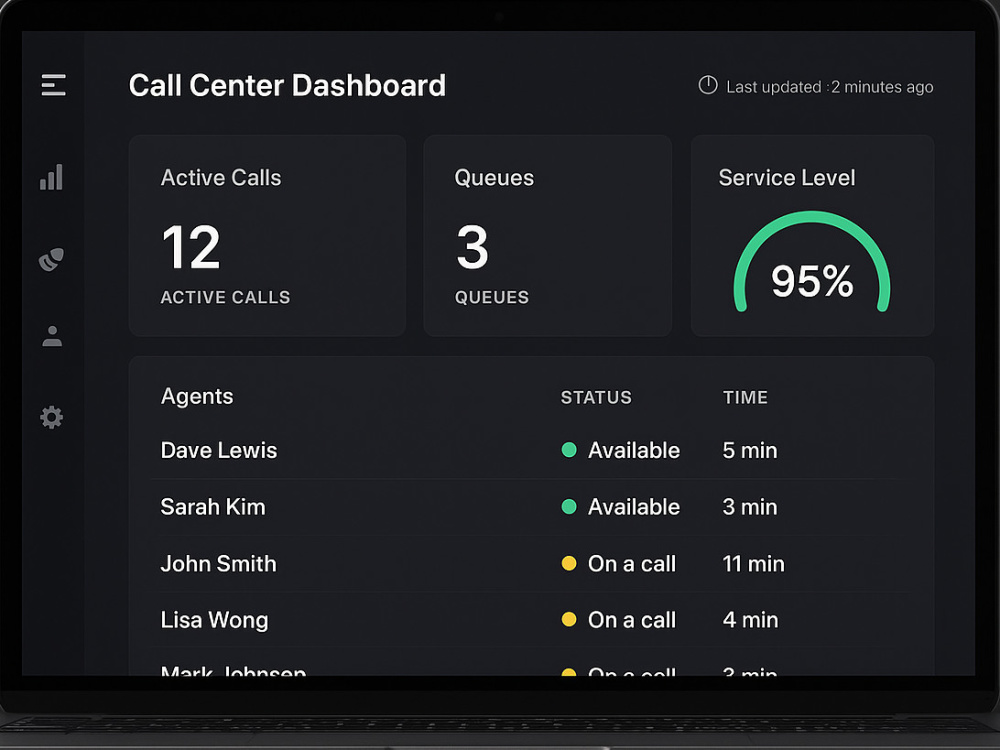Click the phone handset sidebar icon
Image resolution: width=1000 pixels, height=750 pixels.
(51, 260)
